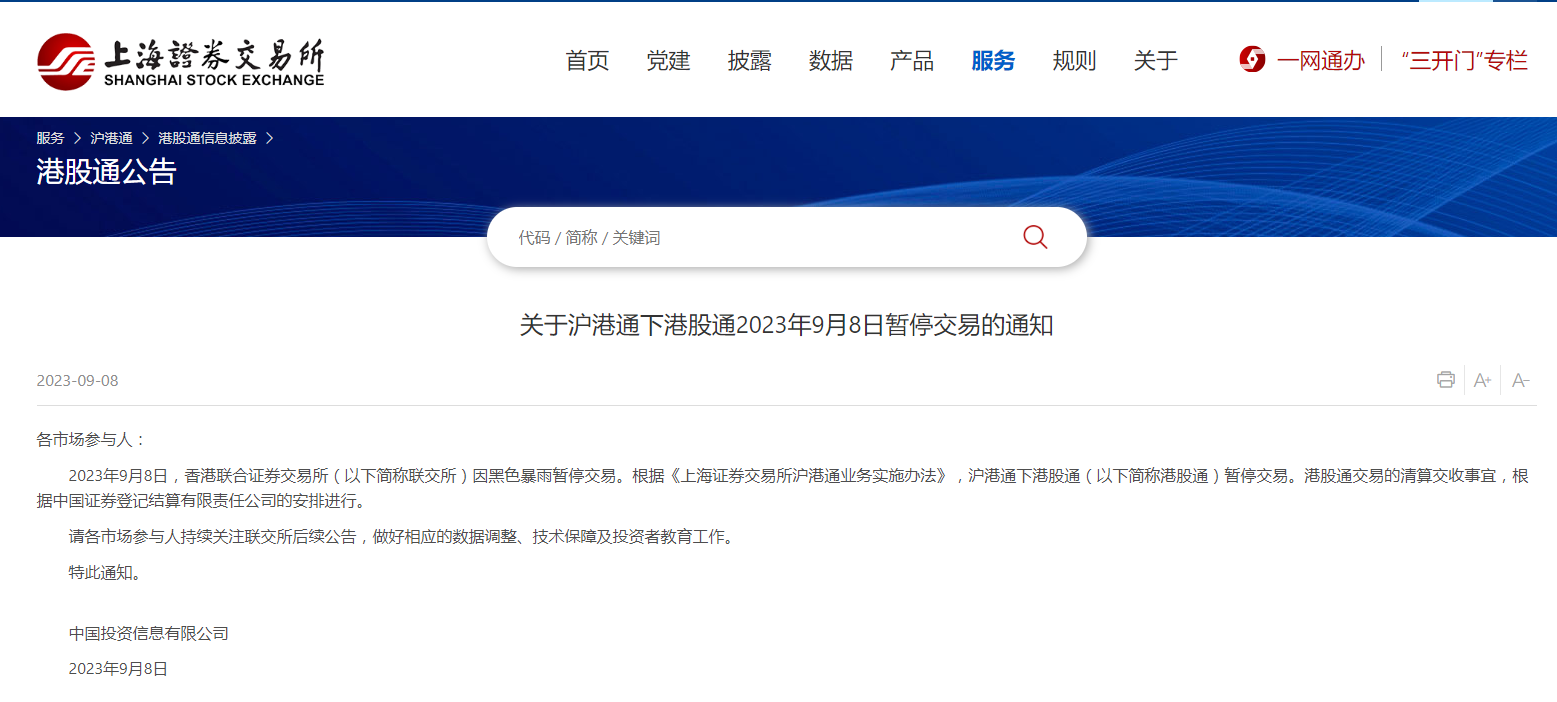
Task: Go to 港股通信息披露 in breadcrumb
Action: 207,138
